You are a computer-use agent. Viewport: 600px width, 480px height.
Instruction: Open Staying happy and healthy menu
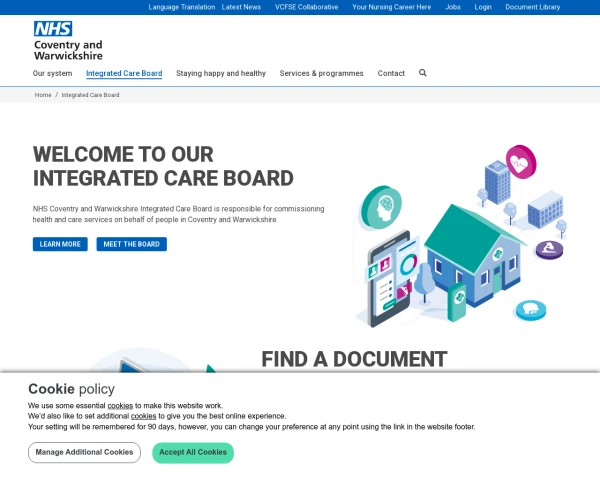221,73
